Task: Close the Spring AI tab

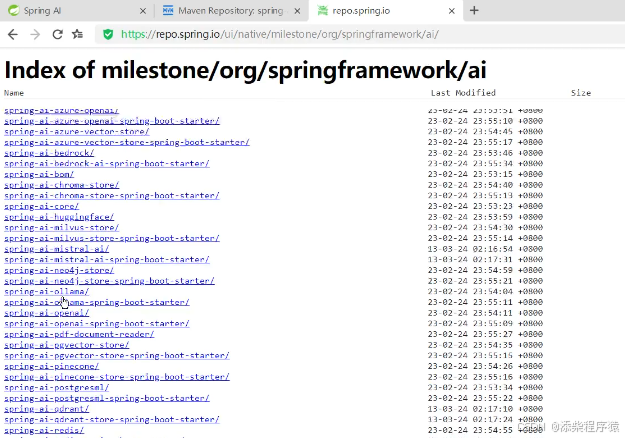Action: [x=143, y=11]
